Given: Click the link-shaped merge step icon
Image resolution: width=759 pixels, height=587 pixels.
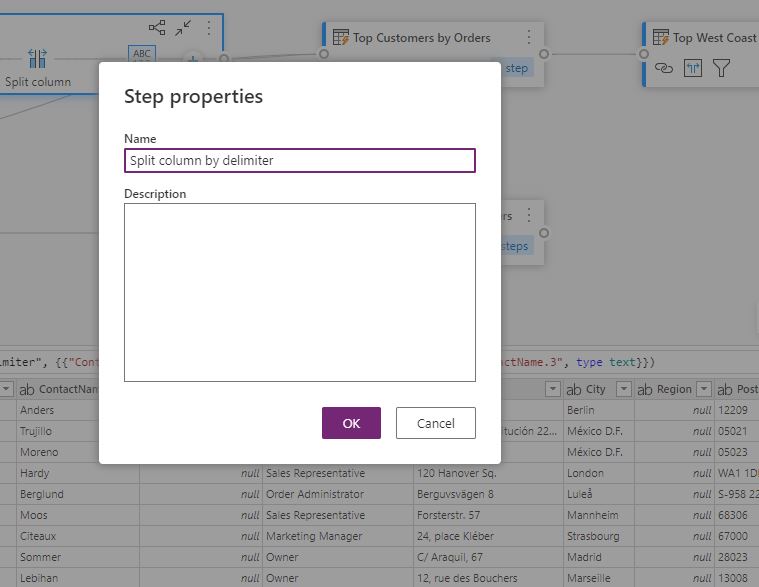Looking at the screenshot, I should pos(664,68).
